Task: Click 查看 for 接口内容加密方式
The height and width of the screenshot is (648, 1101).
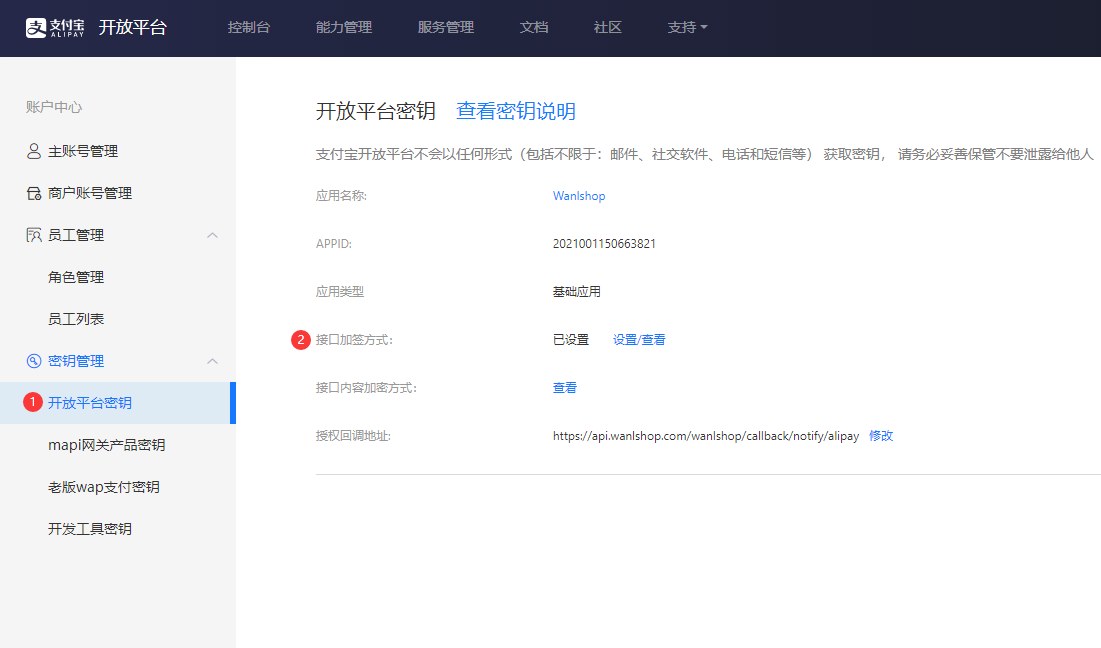Action: click(565, 388)
